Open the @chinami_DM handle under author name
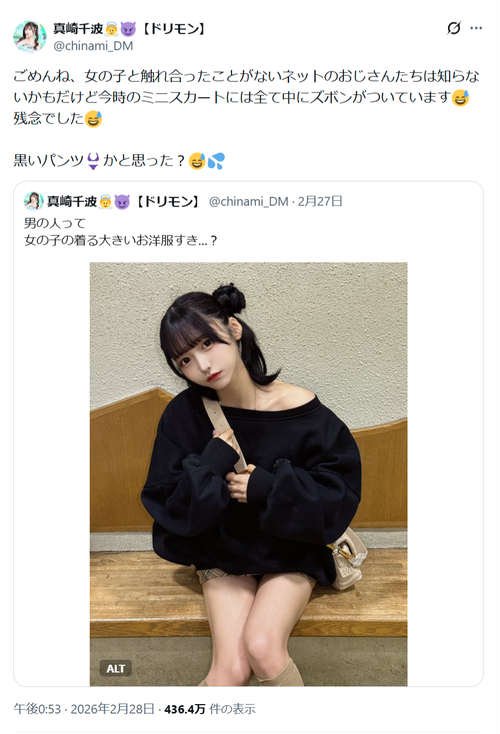The image size is (500, 734). point(93,45)
